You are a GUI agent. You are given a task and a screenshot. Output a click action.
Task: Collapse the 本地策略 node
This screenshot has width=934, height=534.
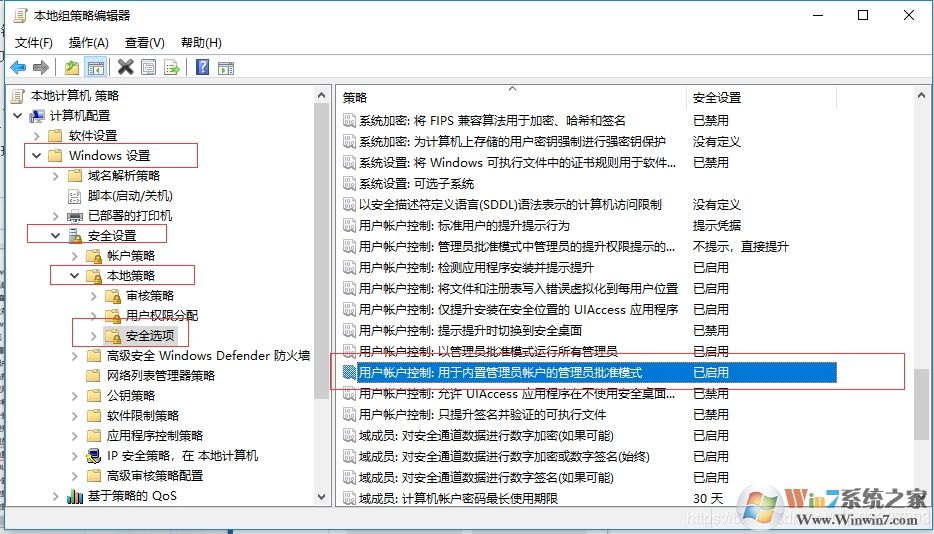pyautogui.click(x=75, y=275)
